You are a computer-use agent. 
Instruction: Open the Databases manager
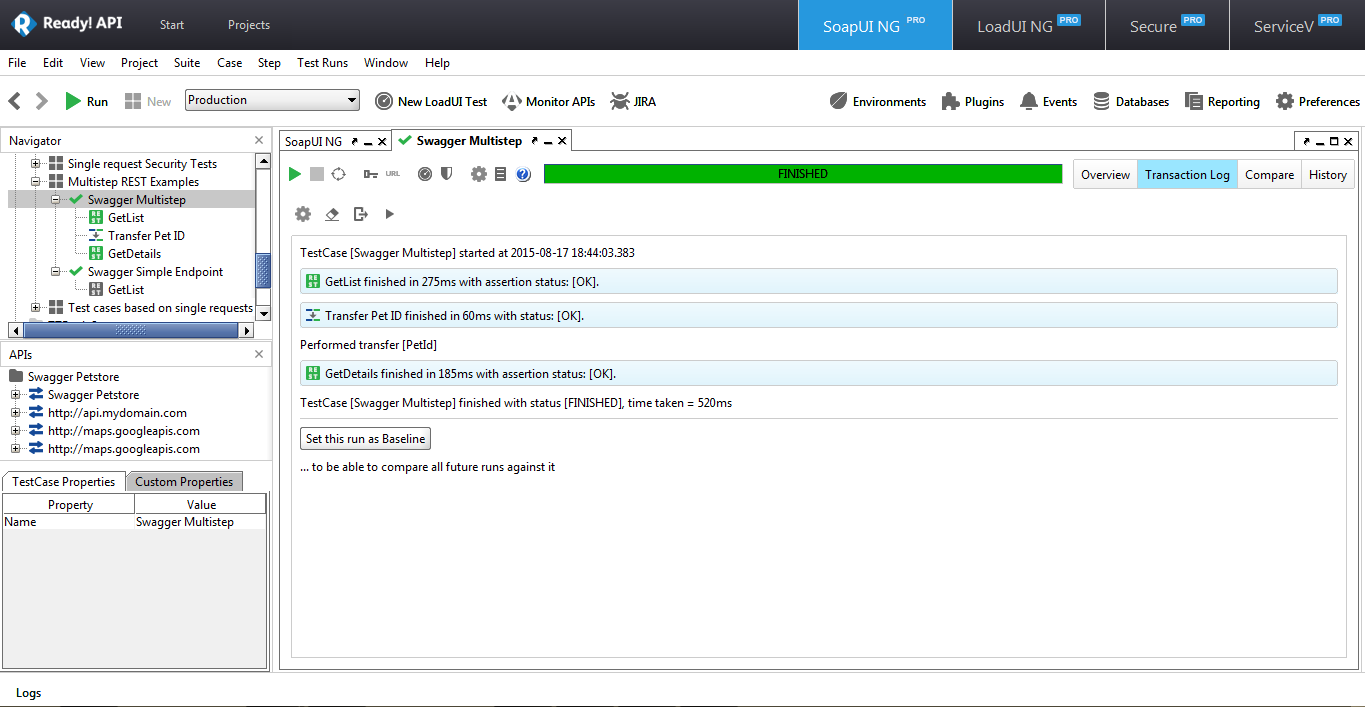click(x=1131, y=101)
